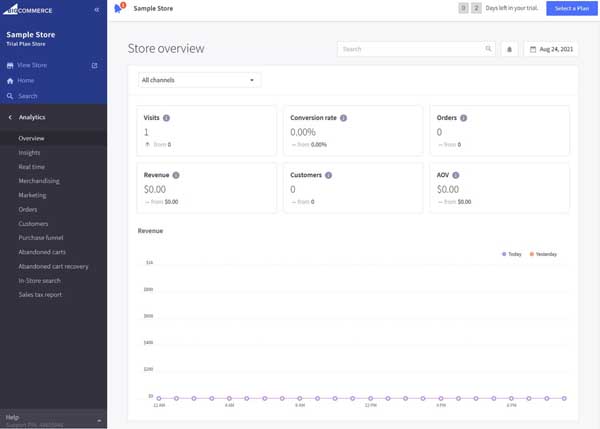600x429 pixels.
Task: Select Overview in Analytics menu
Action: pyautogui.click(x=31, y=139)
